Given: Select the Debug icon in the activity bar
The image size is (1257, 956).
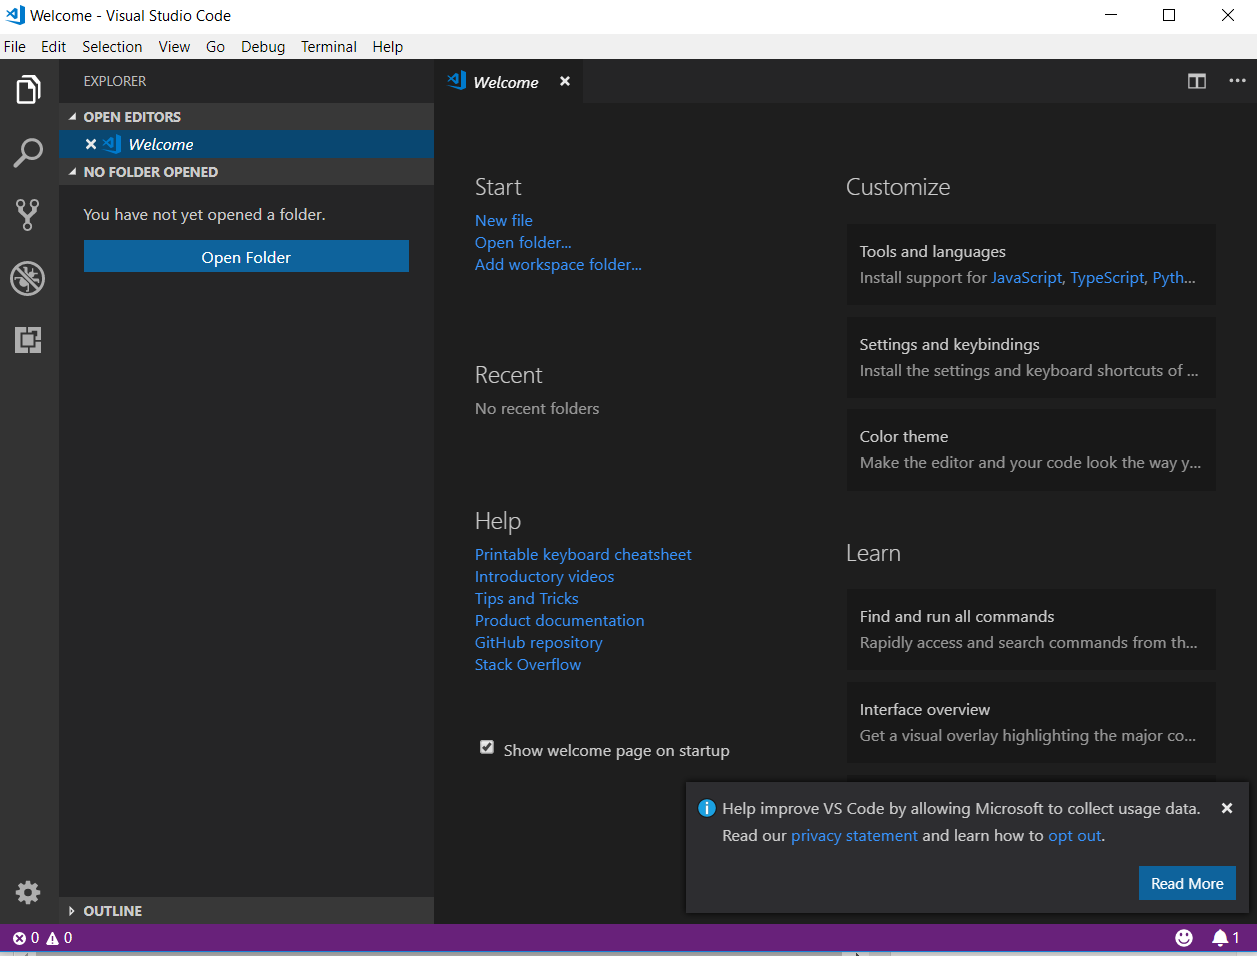Looking at the screenshot, I should (x=28, y=279).
